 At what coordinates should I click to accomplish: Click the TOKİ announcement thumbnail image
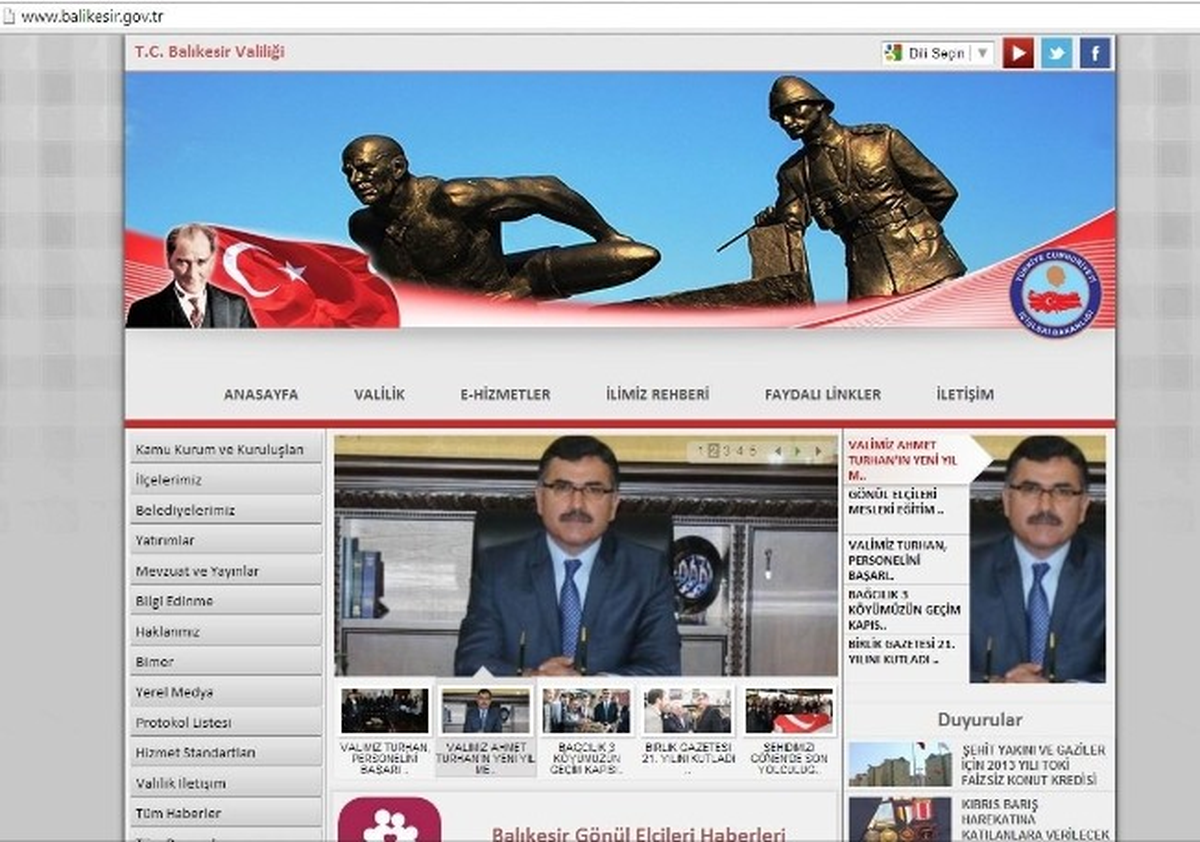[x=900, y=764]
